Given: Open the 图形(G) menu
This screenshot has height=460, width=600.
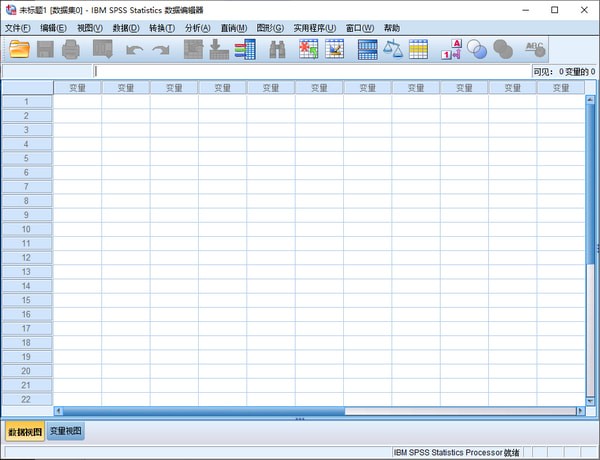Looking at the screenshot, I should click(x=270, y=28).
